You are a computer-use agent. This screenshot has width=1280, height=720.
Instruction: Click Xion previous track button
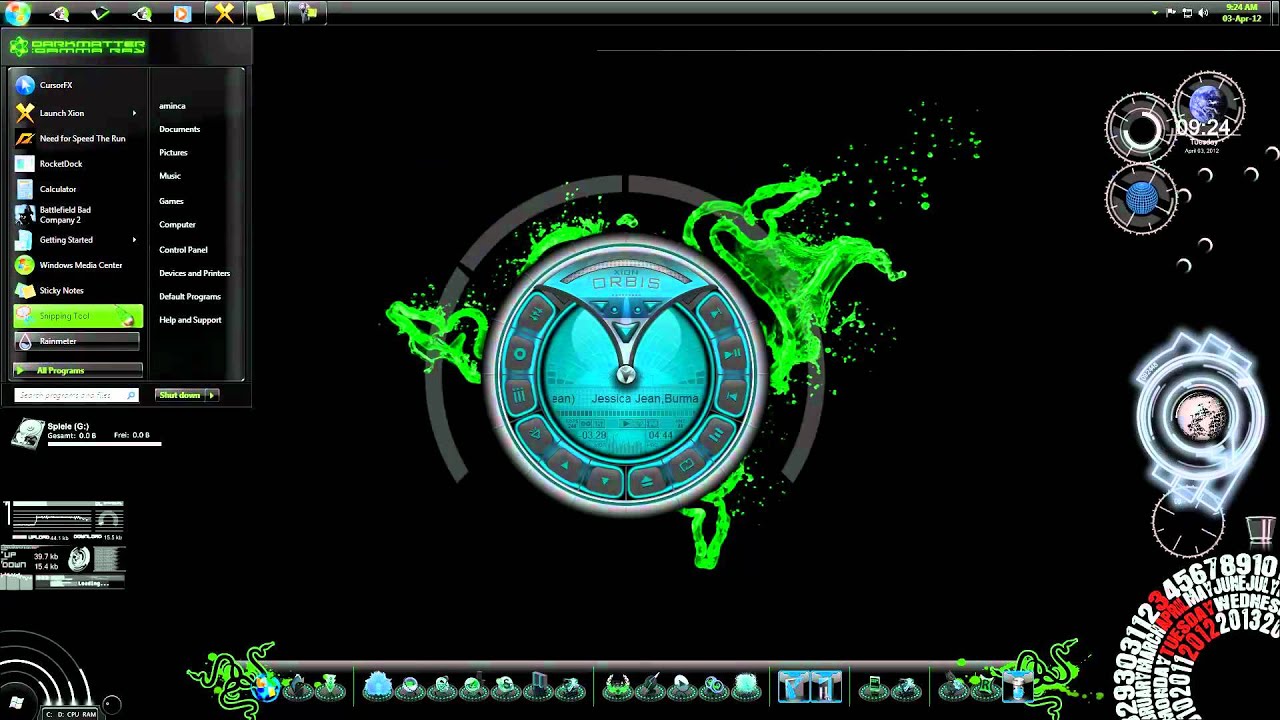(x=732, y=396)
